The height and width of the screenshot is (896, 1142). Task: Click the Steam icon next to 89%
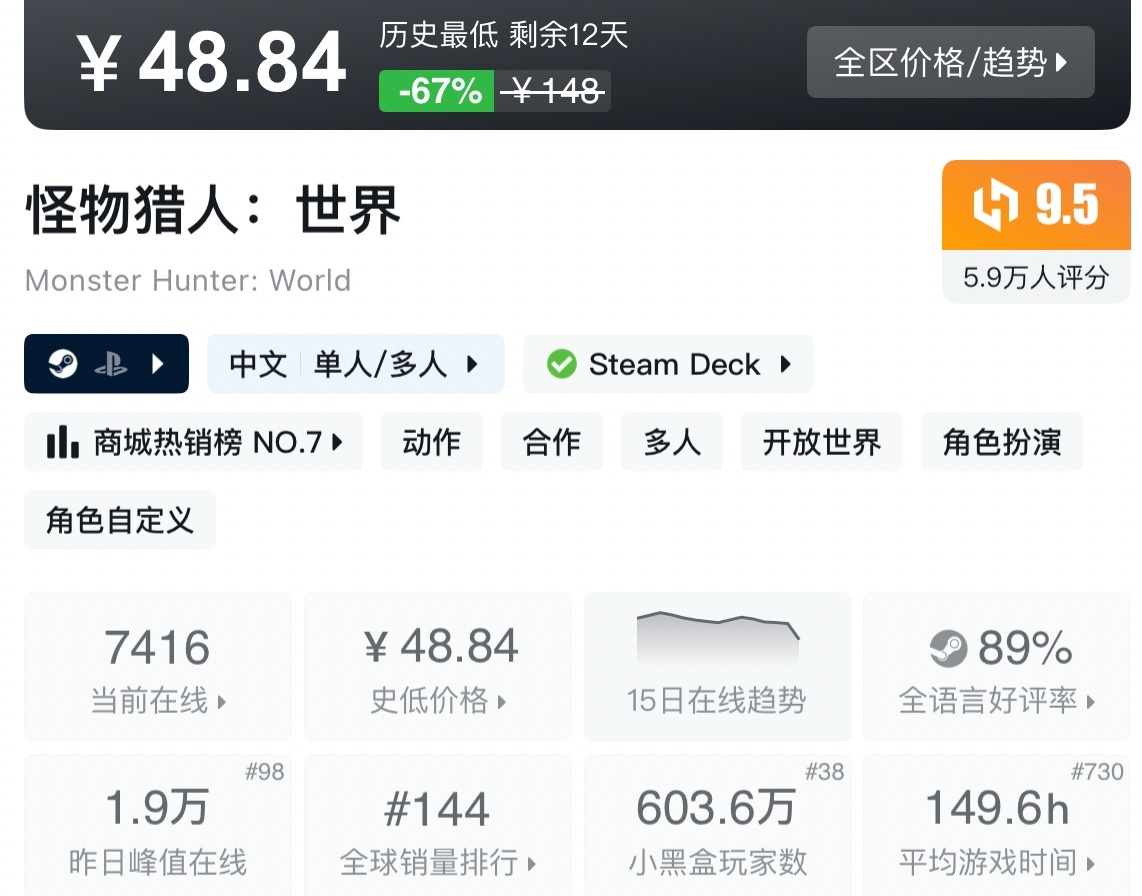point(948,649)
